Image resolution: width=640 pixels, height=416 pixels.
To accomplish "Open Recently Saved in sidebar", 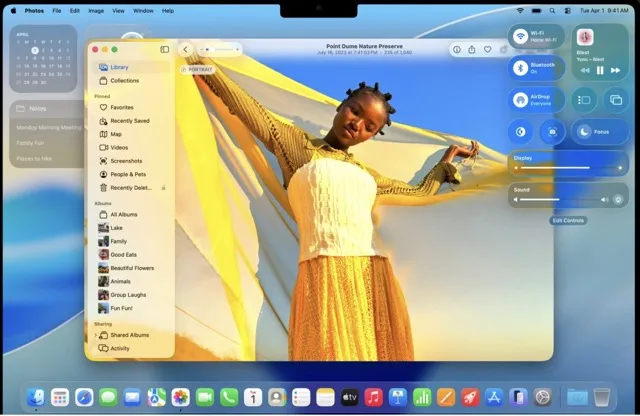I will (131, 121).
